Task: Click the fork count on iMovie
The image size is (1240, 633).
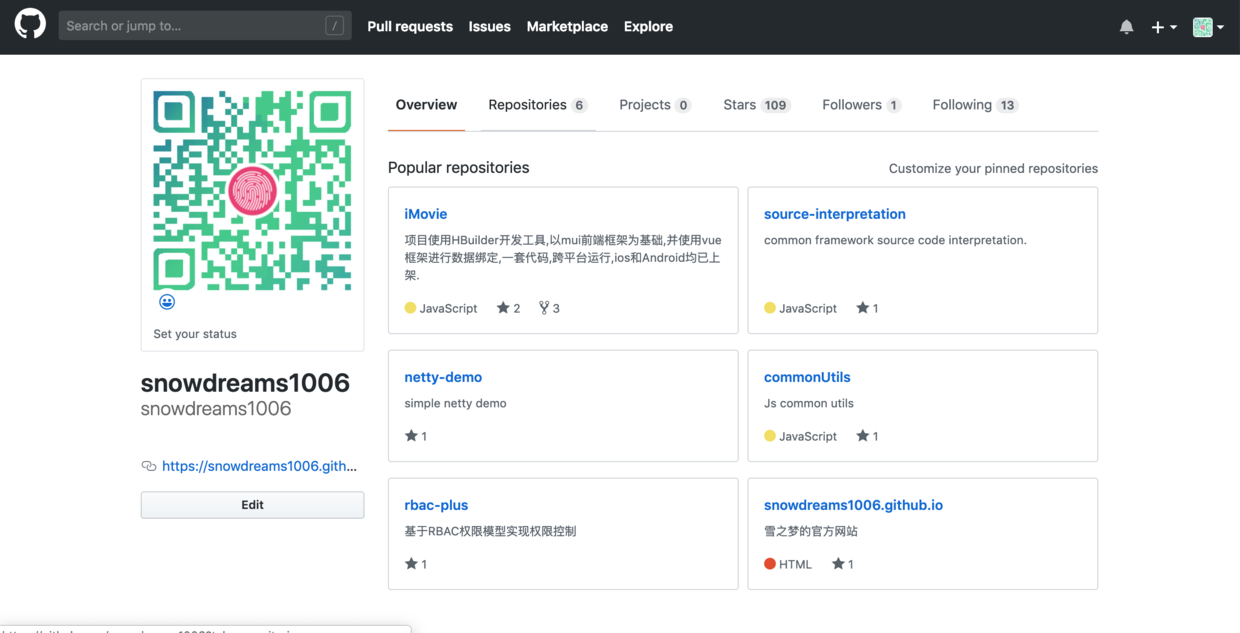Action: coord(549,308)
